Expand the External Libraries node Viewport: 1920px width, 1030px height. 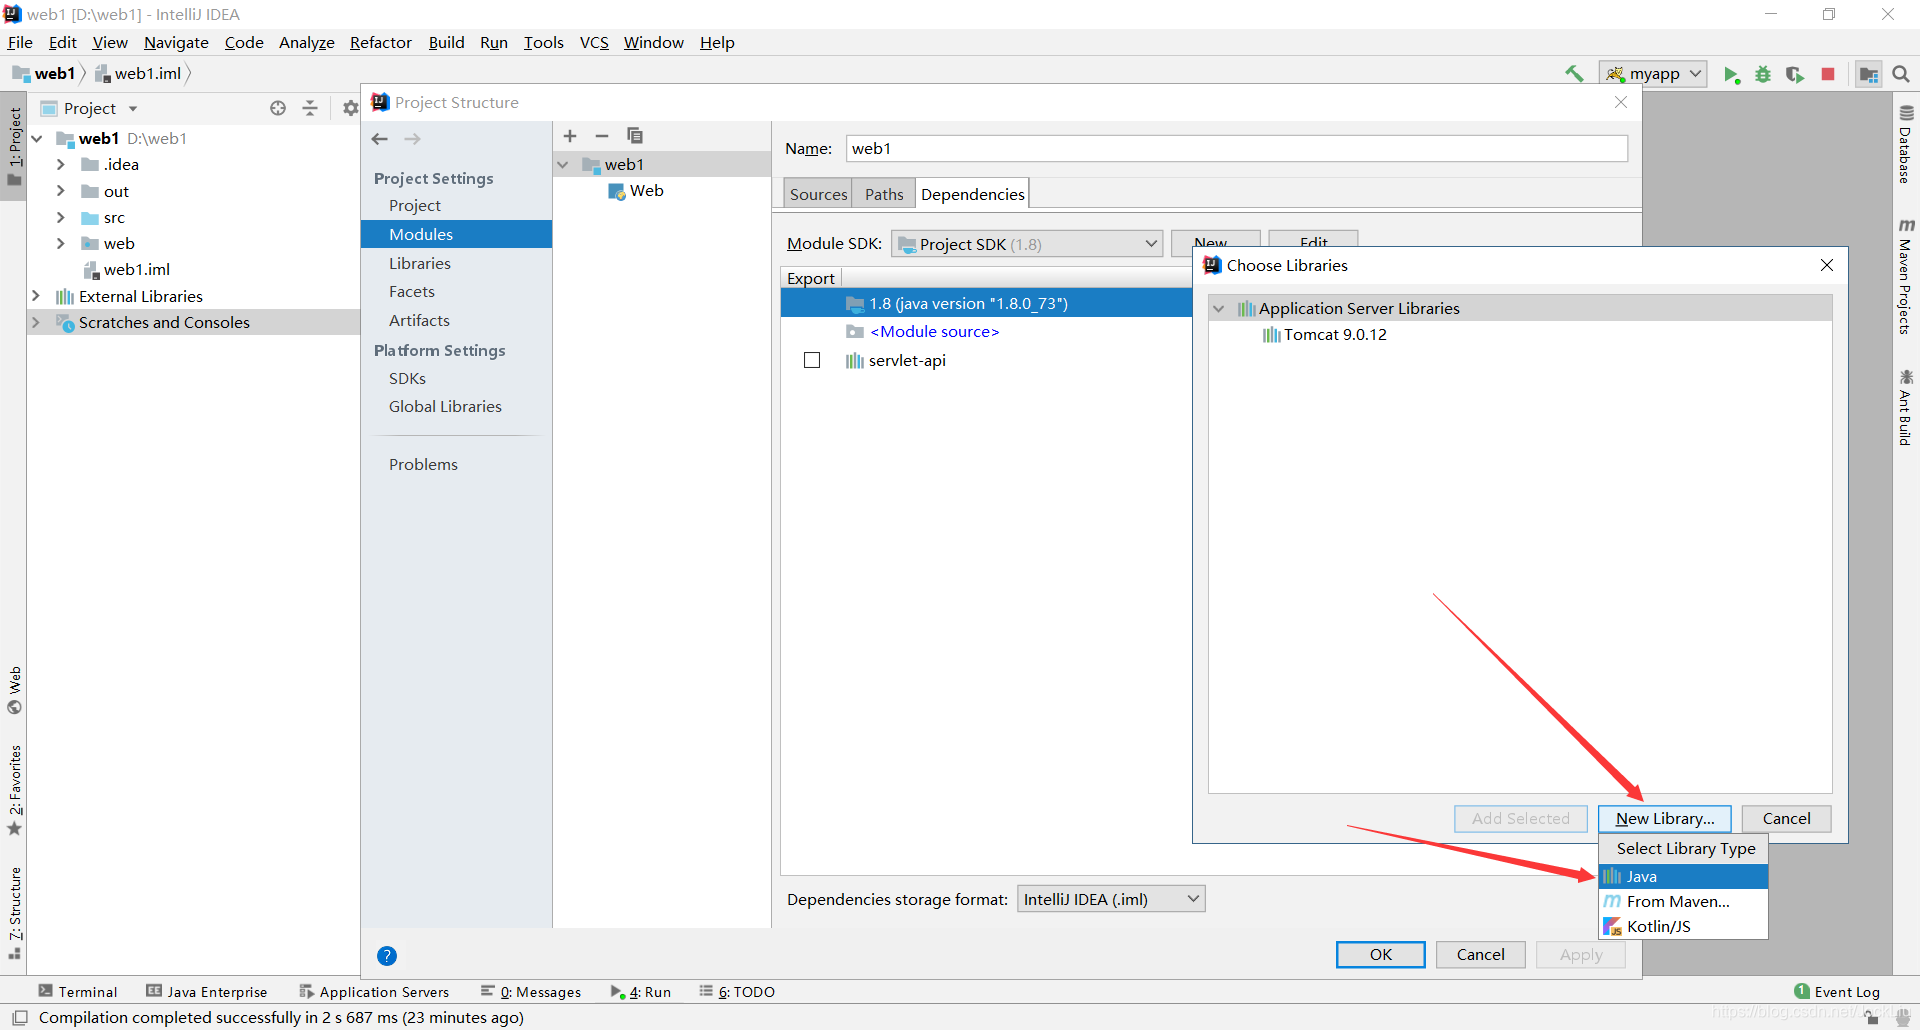(x=36, y=296)
